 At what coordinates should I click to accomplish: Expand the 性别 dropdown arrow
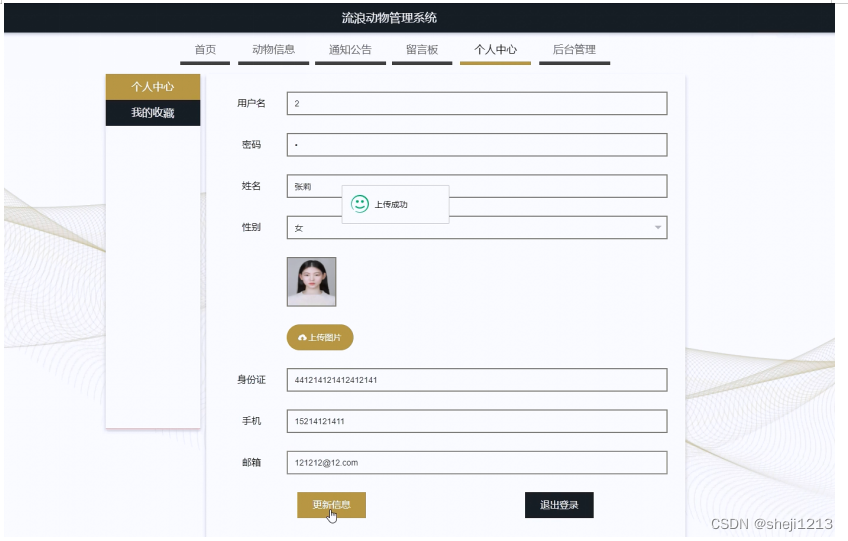point(658,228)
